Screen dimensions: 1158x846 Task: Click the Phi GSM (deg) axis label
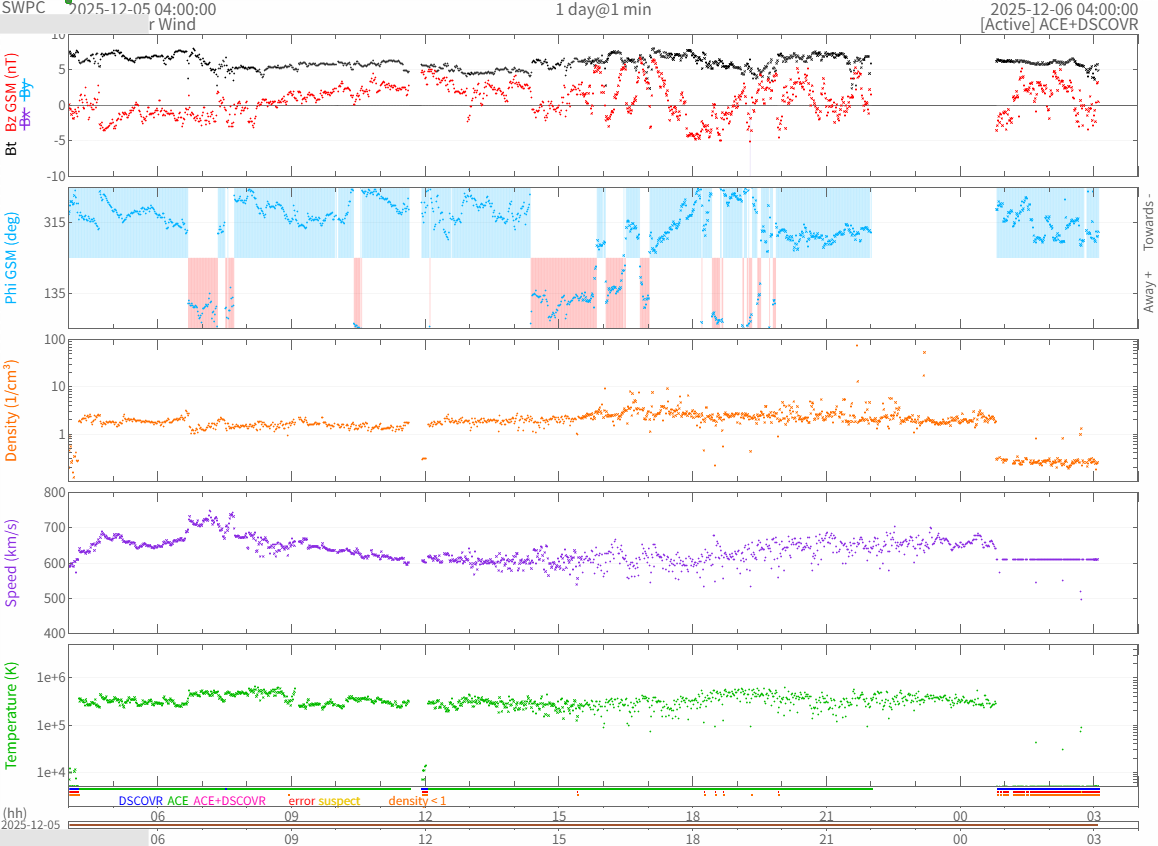[12, 258]
